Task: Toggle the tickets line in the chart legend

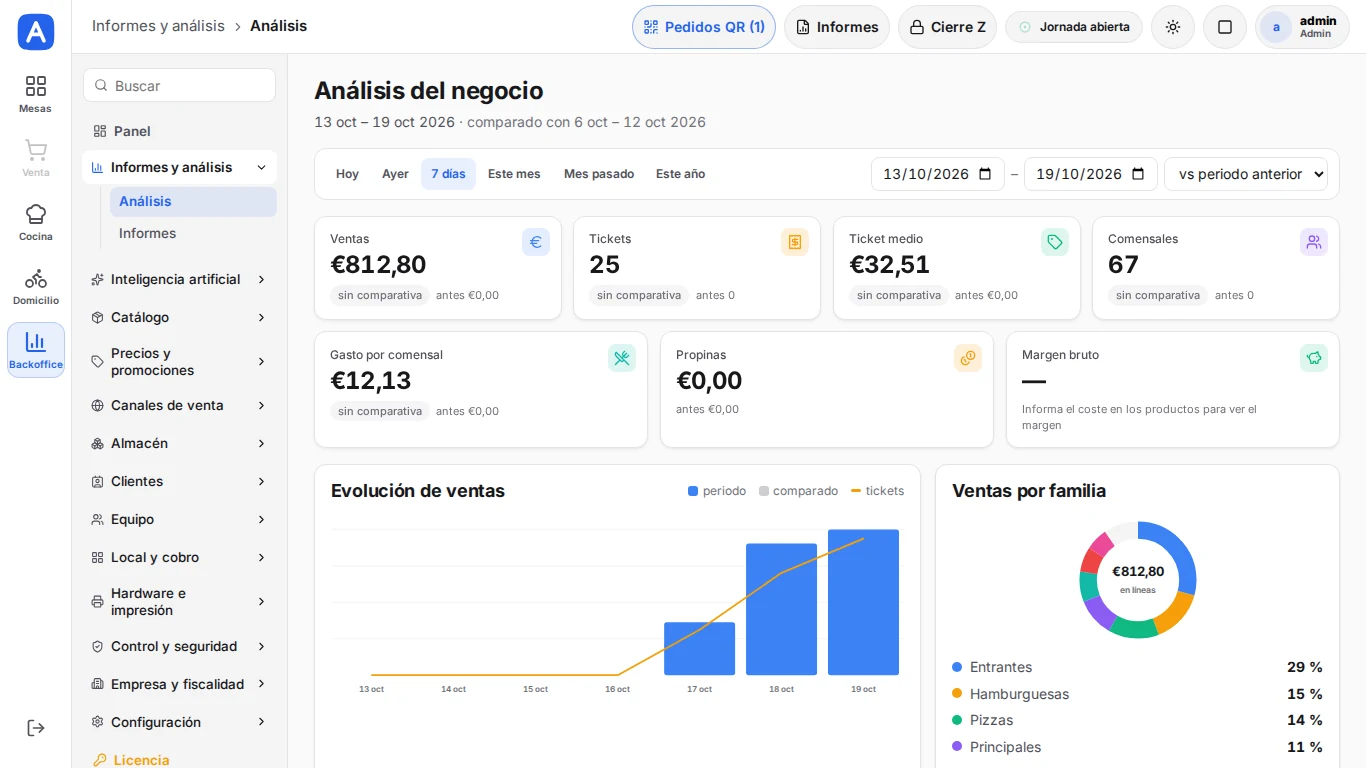Action: (877, 491)
